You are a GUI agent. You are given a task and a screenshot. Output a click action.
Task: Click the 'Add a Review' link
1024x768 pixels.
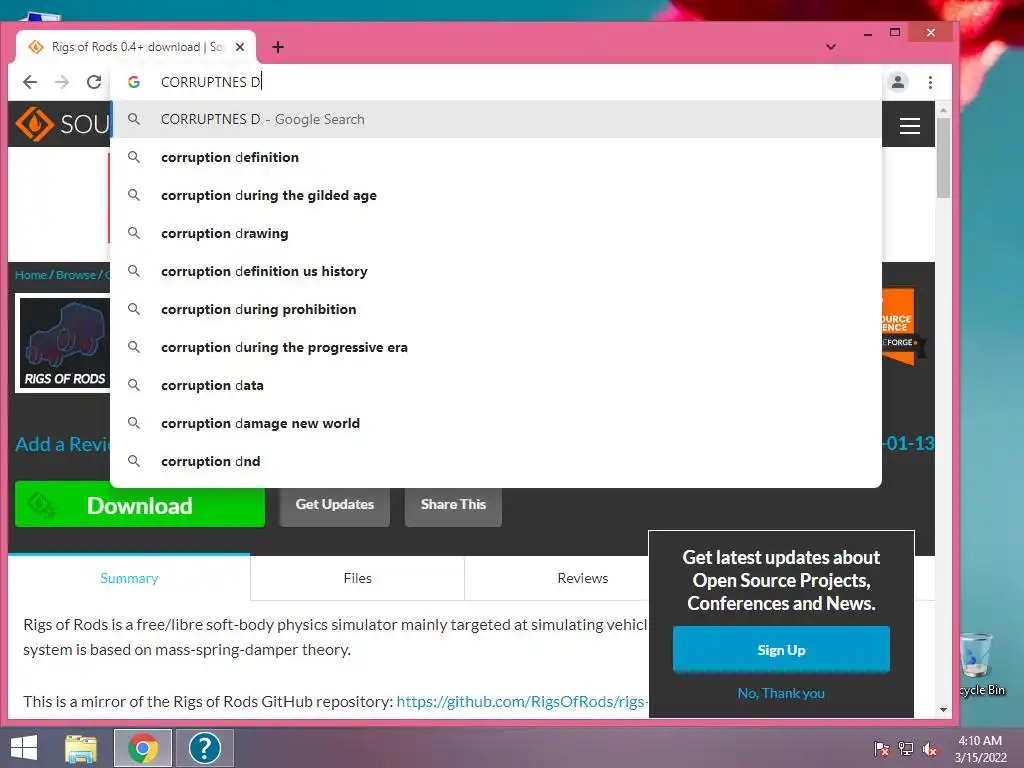click(x=63, y=444)
